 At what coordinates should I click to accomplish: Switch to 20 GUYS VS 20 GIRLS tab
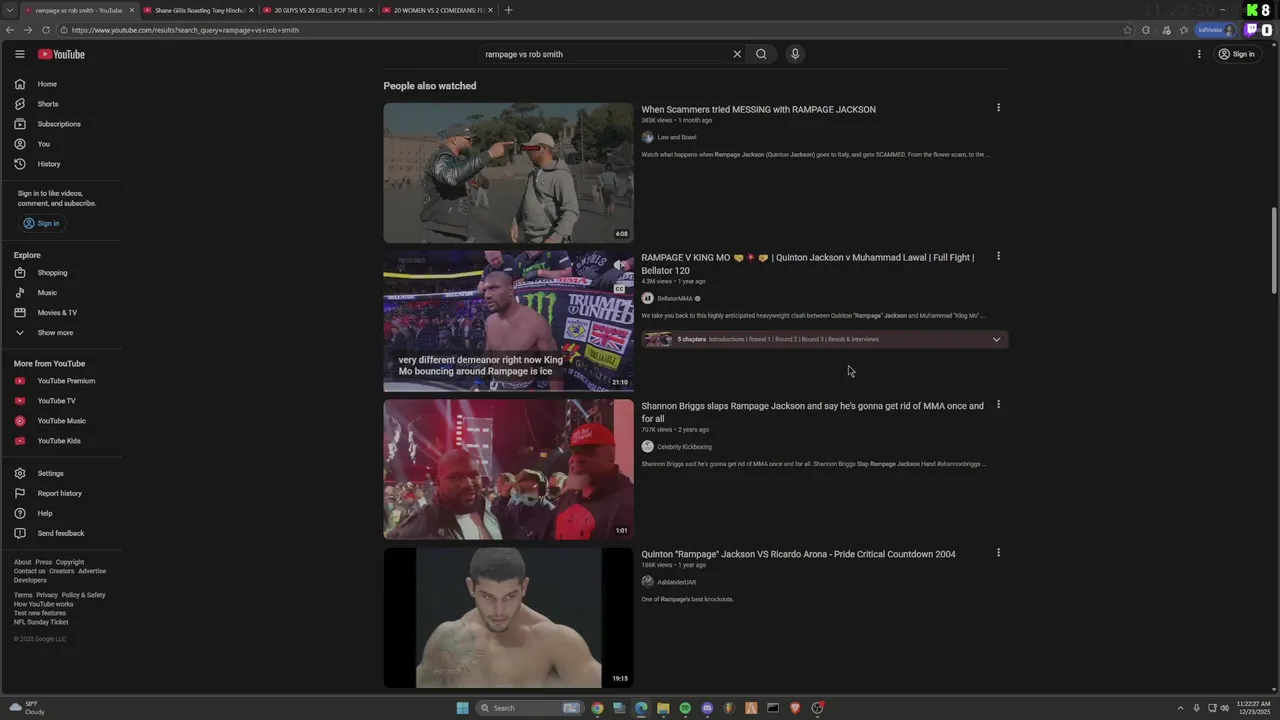(x=319, y=10)
